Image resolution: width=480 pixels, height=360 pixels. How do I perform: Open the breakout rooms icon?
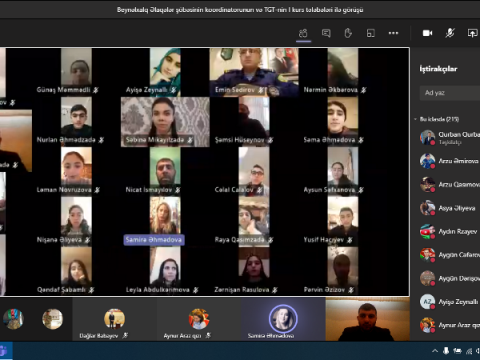(x=371, y=33)
